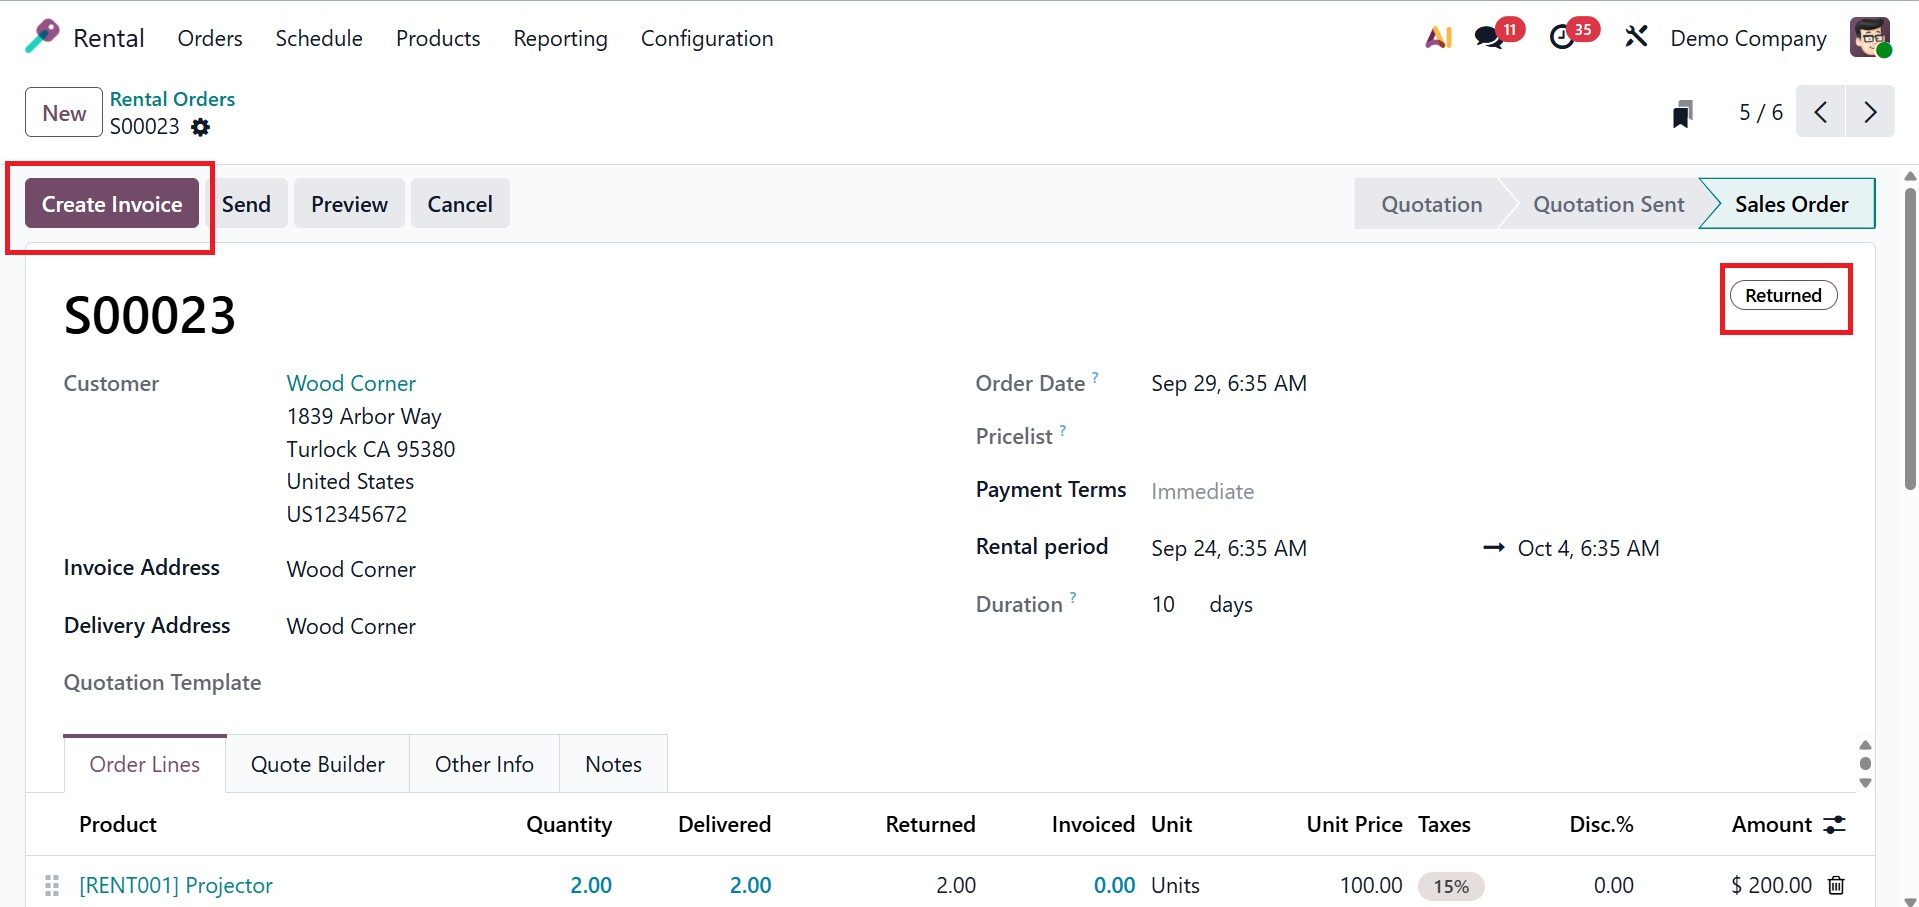Delete the Projector line with trash icon
This screenshot has height=907, width=1919.
coord(1836,885)
